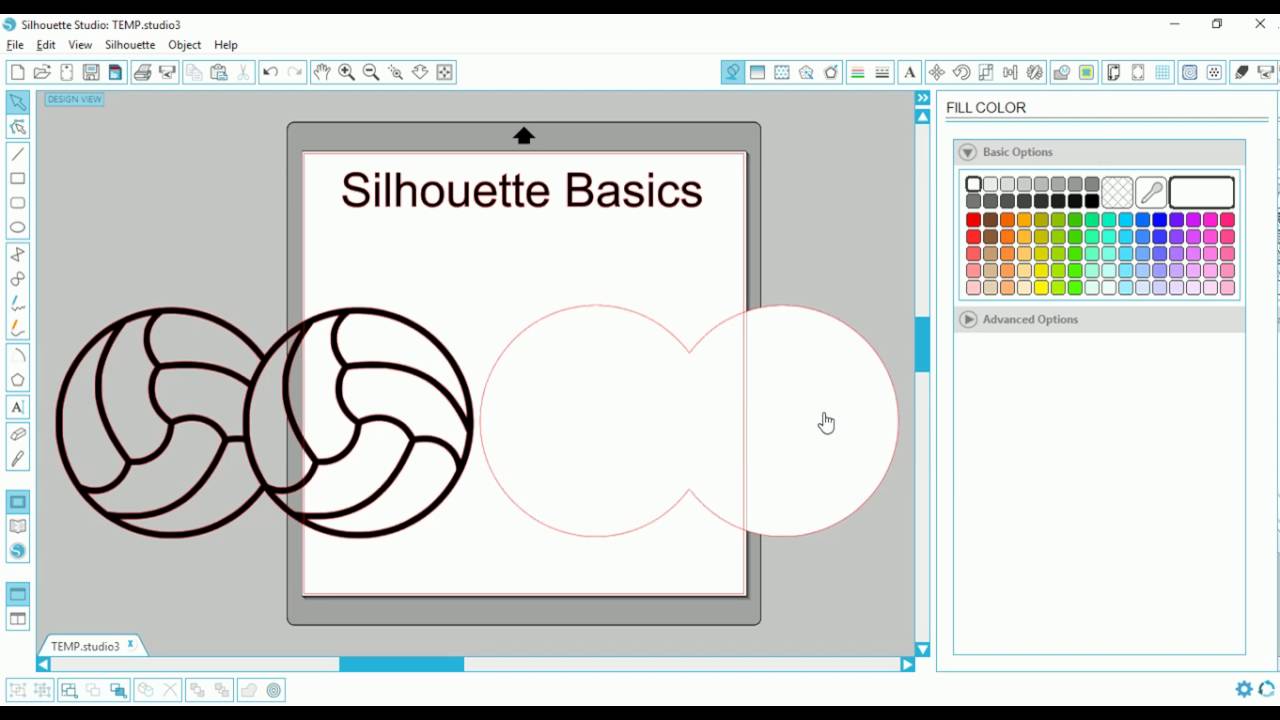Click the Zoom Out magnifier

click(371, 72)
